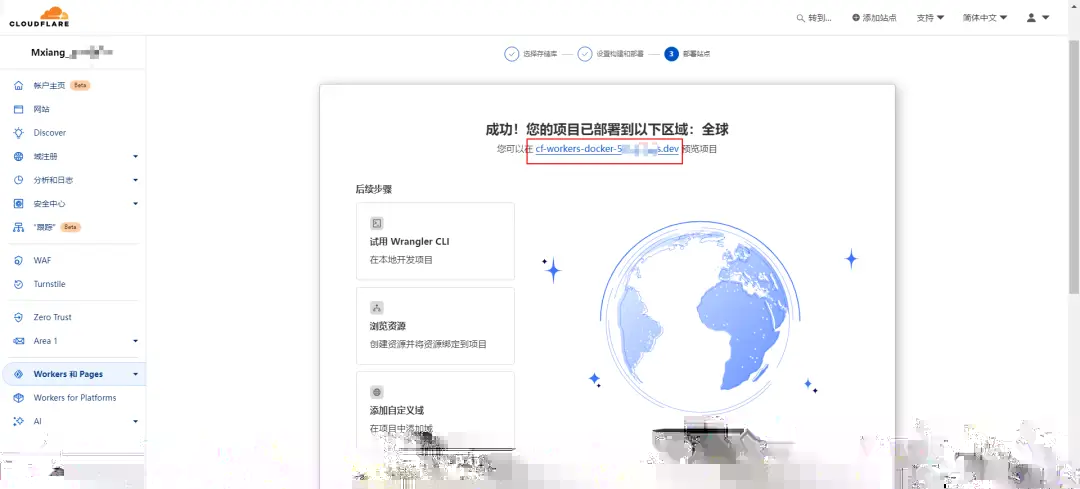
Task: Click the 后续步骤 heading
Action: [x=373, y=189]
